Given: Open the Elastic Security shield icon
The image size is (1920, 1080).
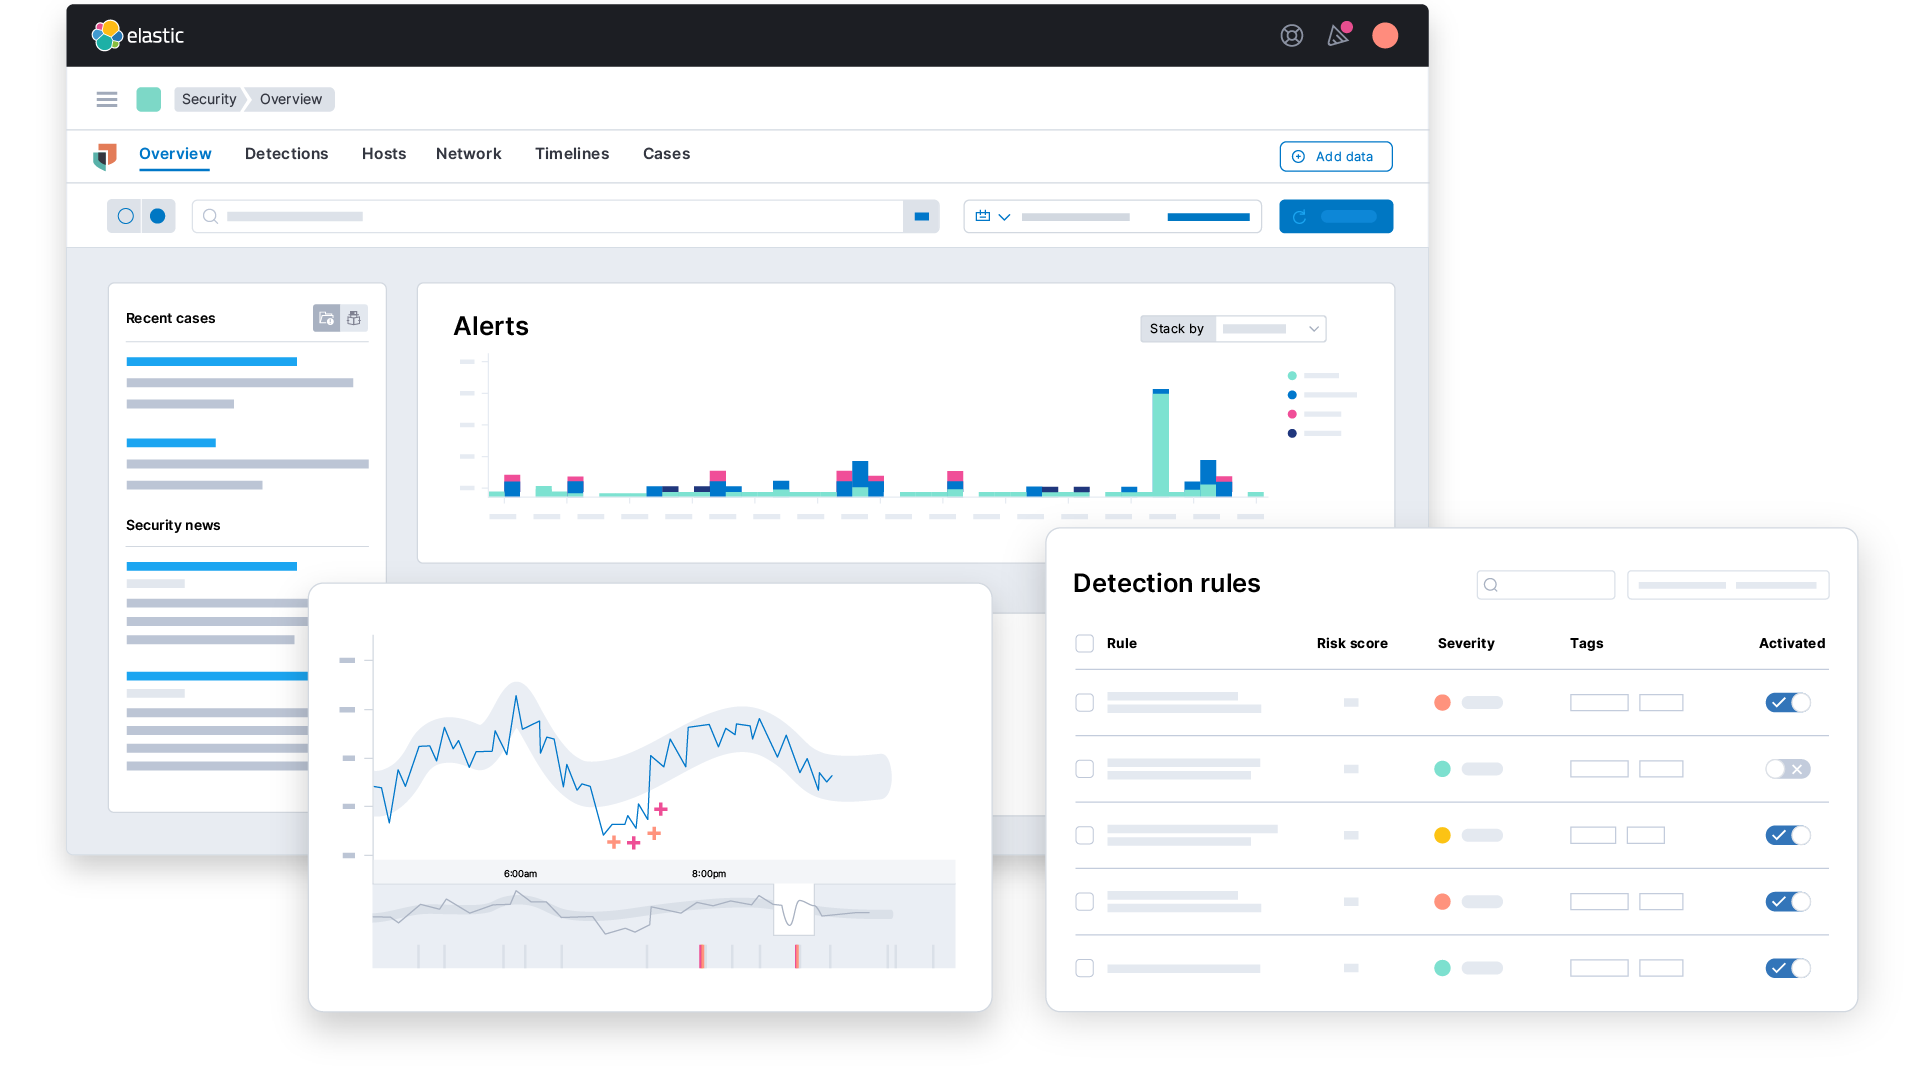Looking at the screenshot, I should (x=104, y=156).
